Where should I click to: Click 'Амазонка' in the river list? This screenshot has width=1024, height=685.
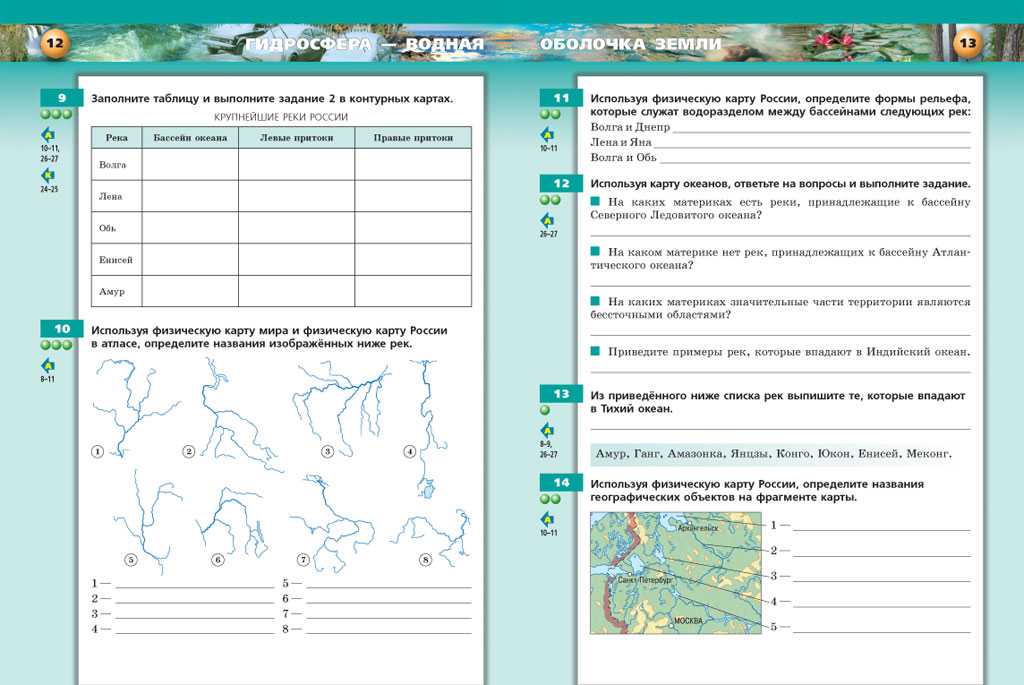695,453
